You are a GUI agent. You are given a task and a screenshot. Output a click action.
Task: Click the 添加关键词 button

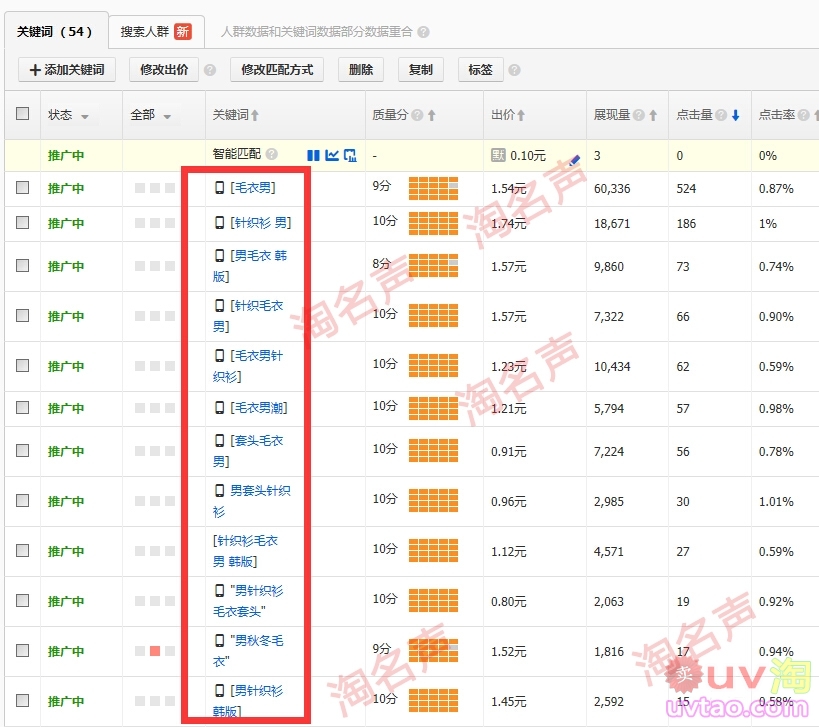click(67, 70)
